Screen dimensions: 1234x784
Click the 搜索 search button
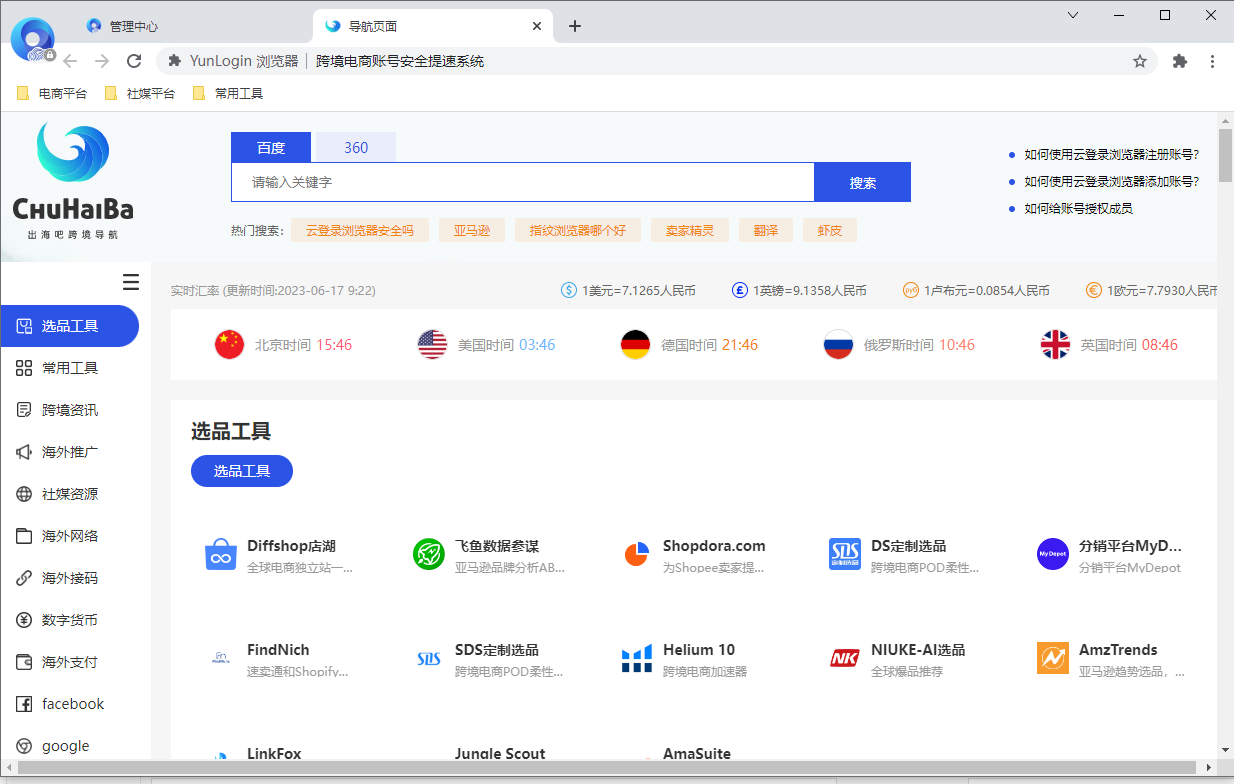click(x=861, y=181)
